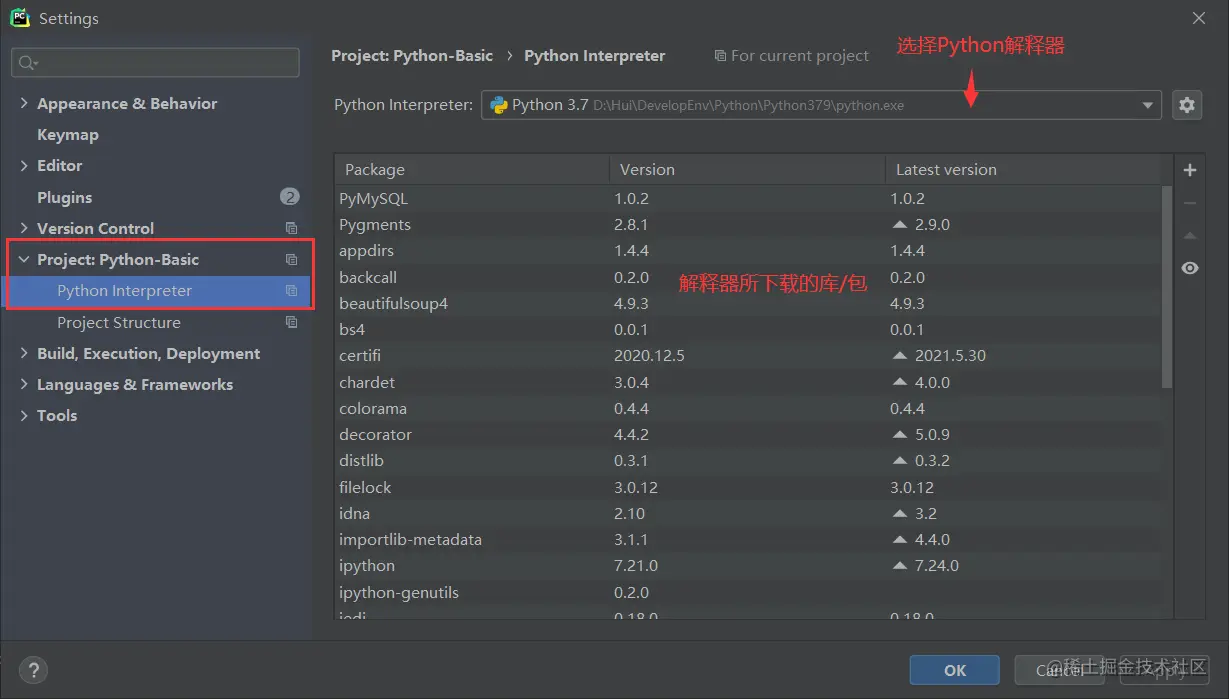Click latest version 2021.5.30 for certifi

point(950,355)
